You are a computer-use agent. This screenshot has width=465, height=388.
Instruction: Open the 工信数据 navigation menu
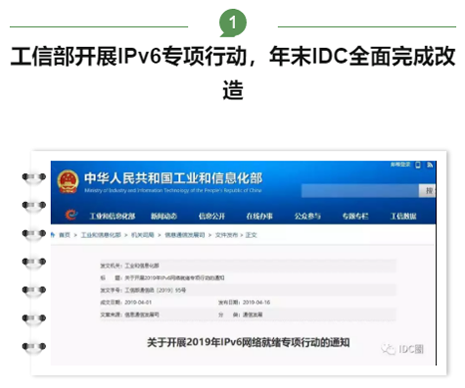pyautogui.click(x=403, y=216)
